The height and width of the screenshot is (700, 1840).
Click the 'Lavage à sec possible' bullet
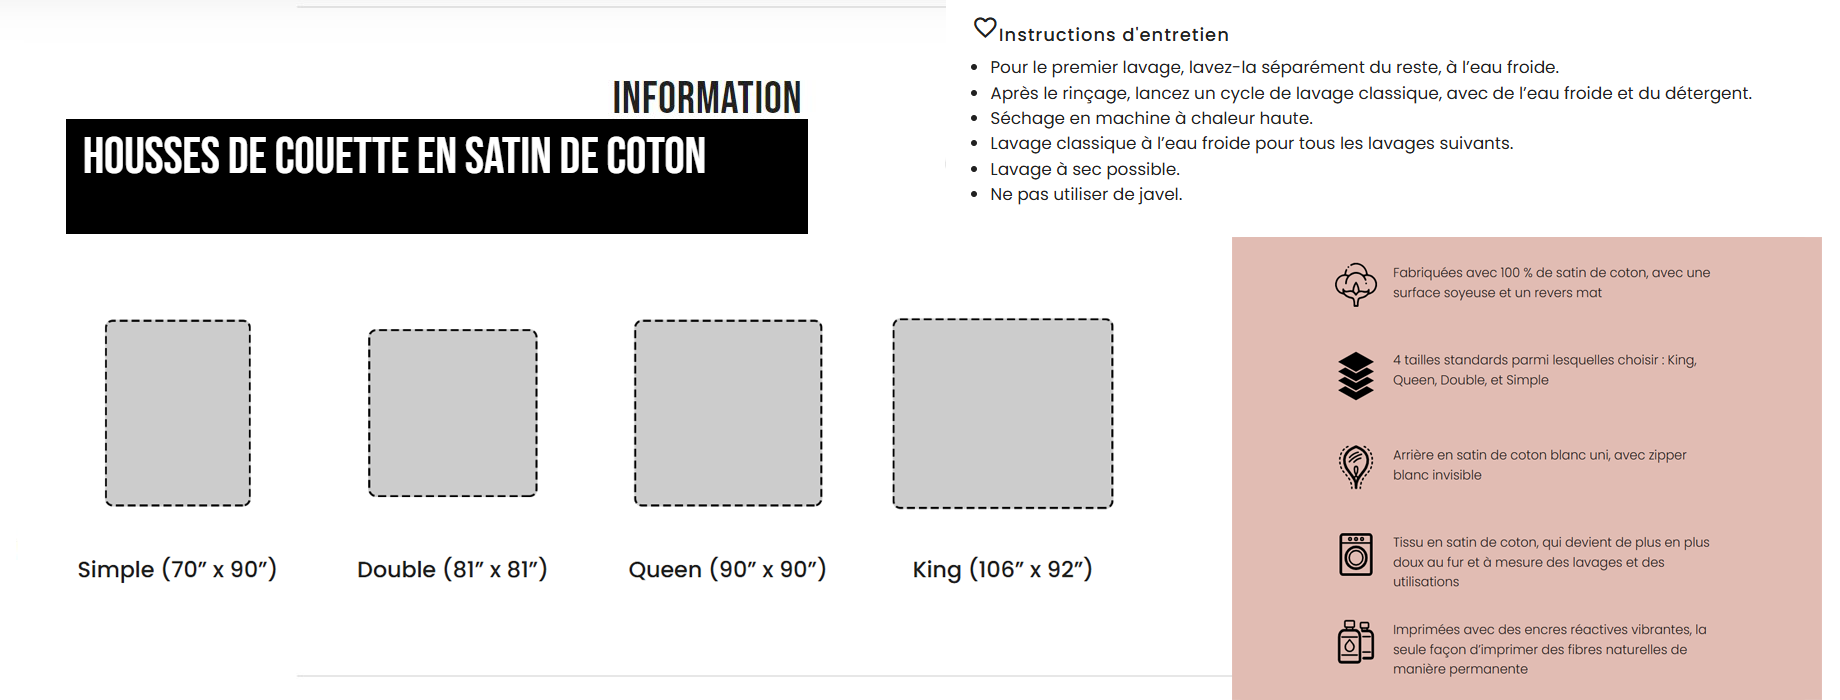coord(1085,169)
